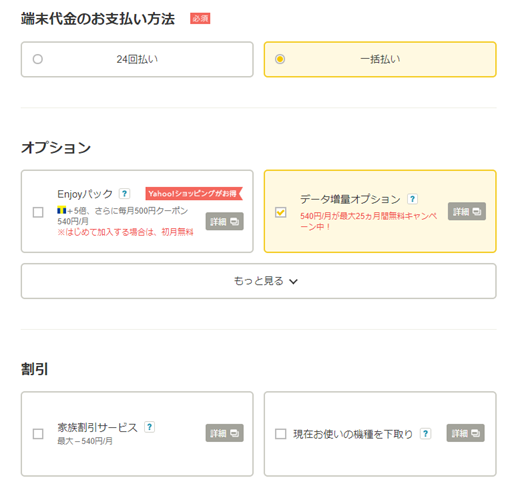Open 詳細 for 家族割引サービス
The image size is (514, 490).
pos(225,433)
